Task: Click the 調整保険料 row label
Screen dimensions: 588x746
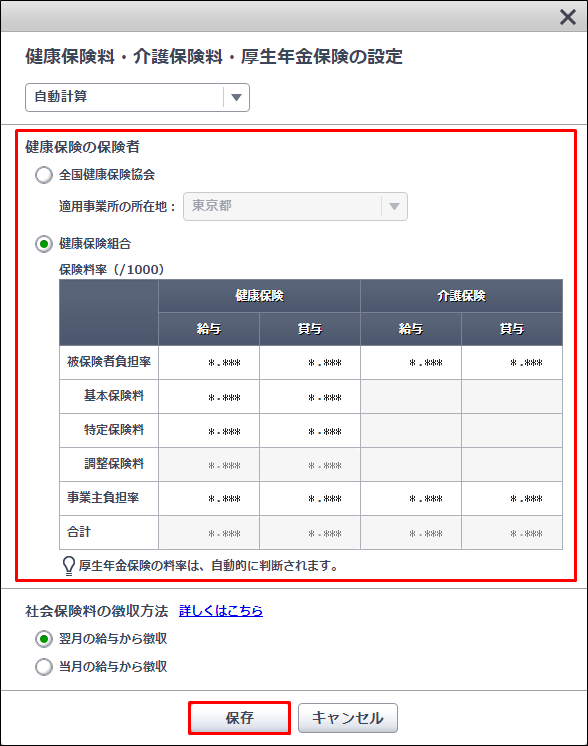Action: click(114, 464)
